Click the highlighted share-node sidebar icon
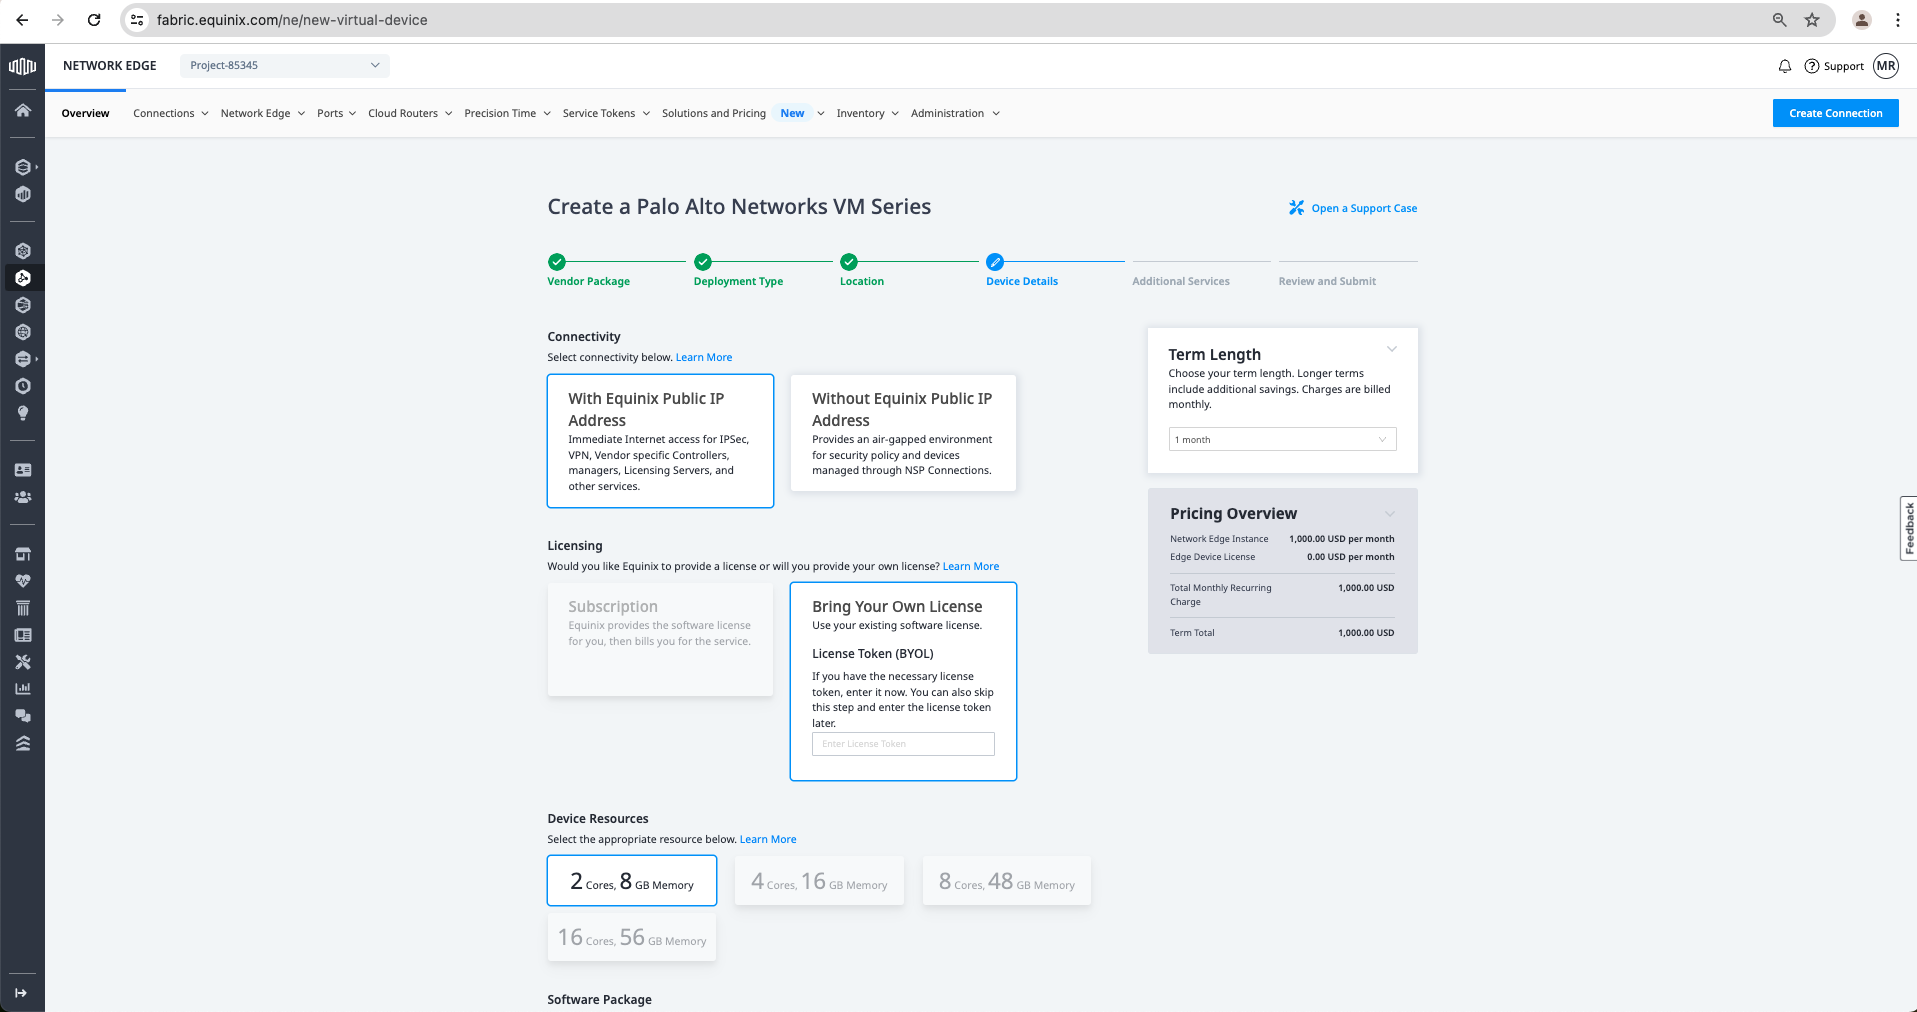 click(x=23, y=278)
